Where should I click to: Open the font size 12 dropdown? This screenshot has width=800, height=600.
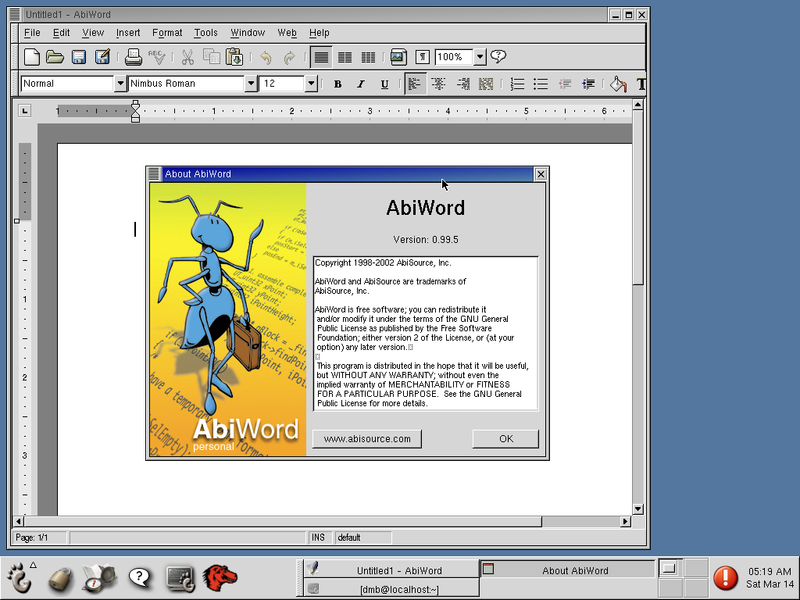311,84
